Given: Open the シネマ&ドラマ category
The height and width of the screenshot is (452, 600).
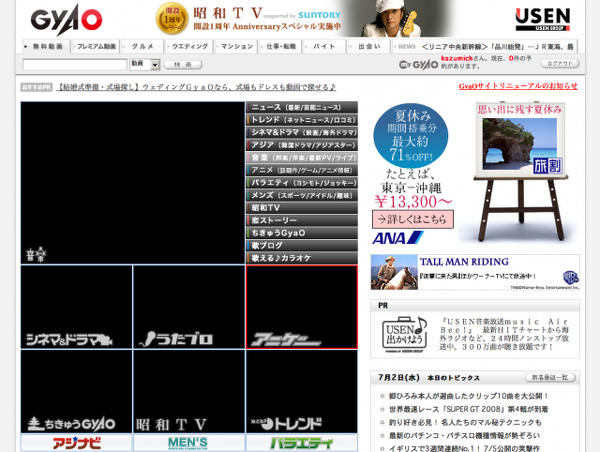Looking at the screenshot, I should 302,132.
